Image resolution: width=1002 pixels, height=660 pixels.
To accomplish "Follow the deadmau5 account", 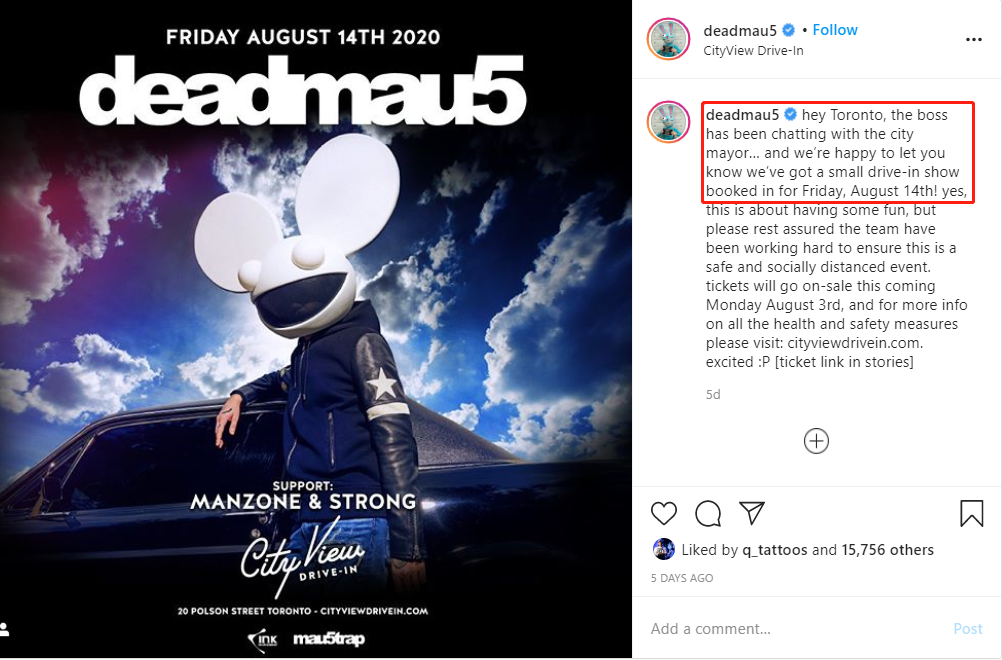I will 835,30.
